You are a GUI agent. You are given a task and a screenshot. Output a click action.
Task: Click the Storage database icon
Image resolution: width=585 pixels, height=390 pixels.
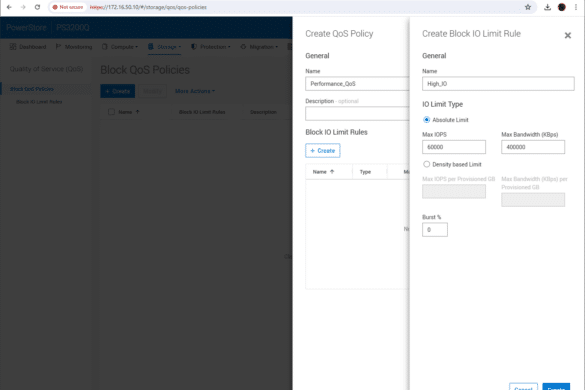(151, 47)
